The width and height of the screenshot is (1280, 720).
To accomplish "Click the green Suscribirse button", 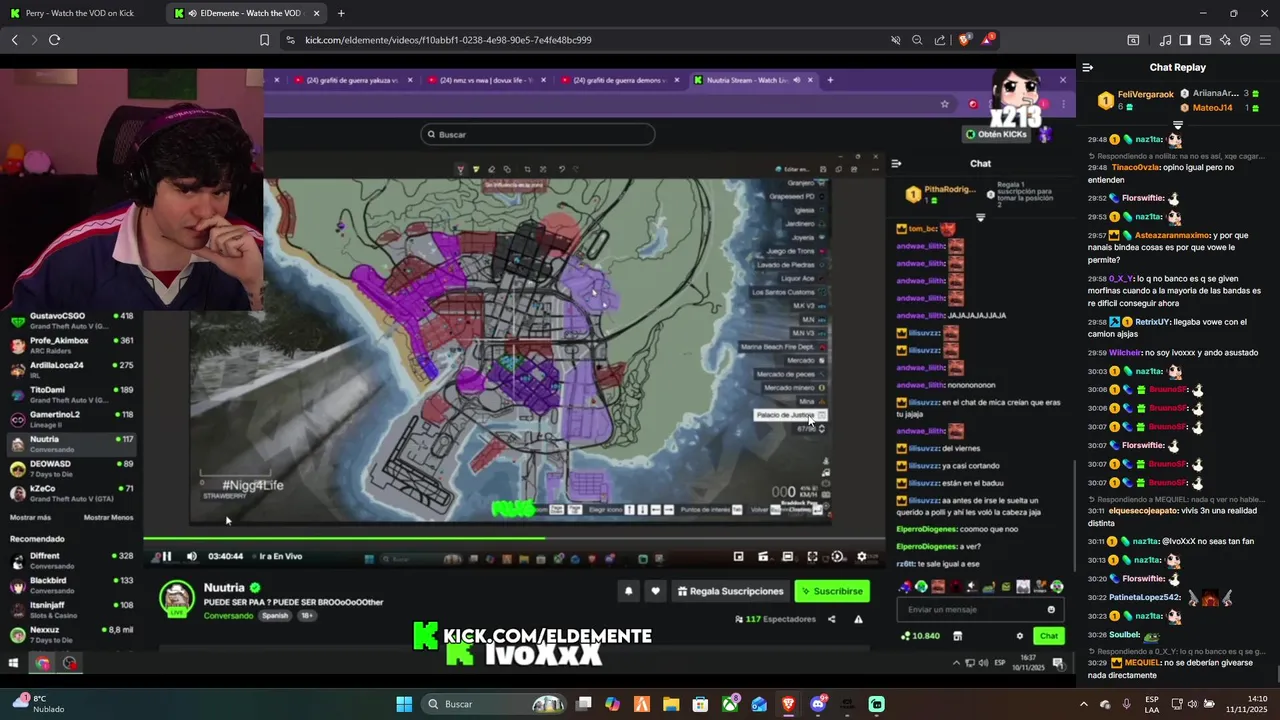I will click(x=832, y=591).
